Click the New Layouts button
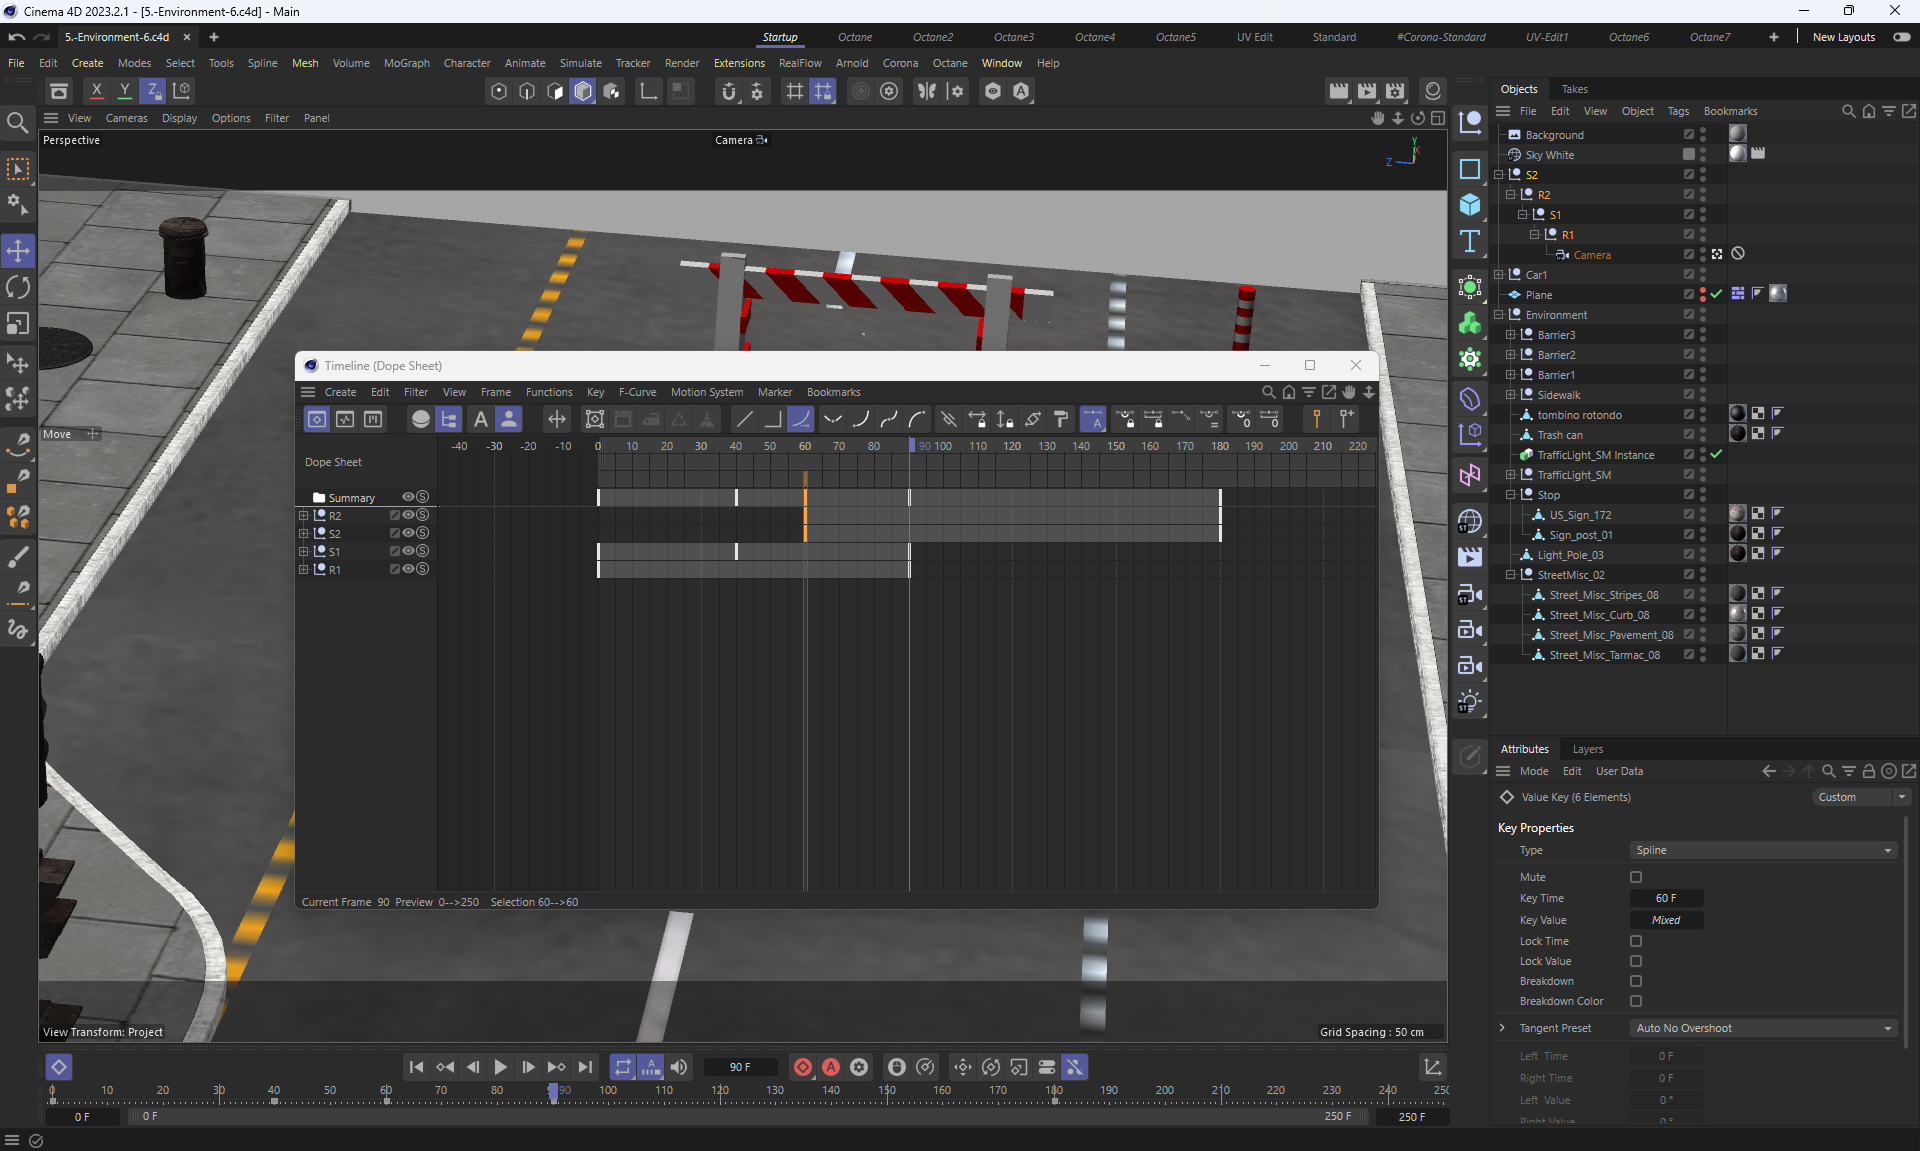1920x1151 pixels. [1843, 37]
